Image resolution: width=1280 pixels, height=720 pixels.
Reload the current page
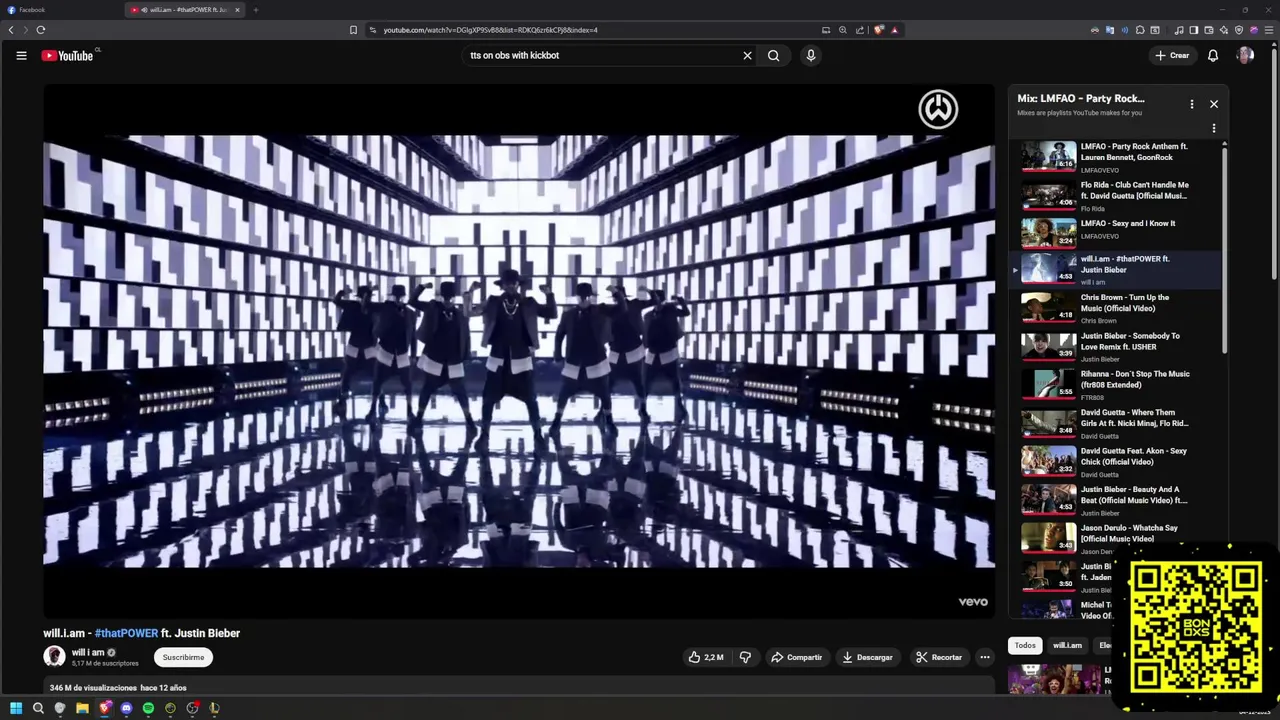[41, 30]
